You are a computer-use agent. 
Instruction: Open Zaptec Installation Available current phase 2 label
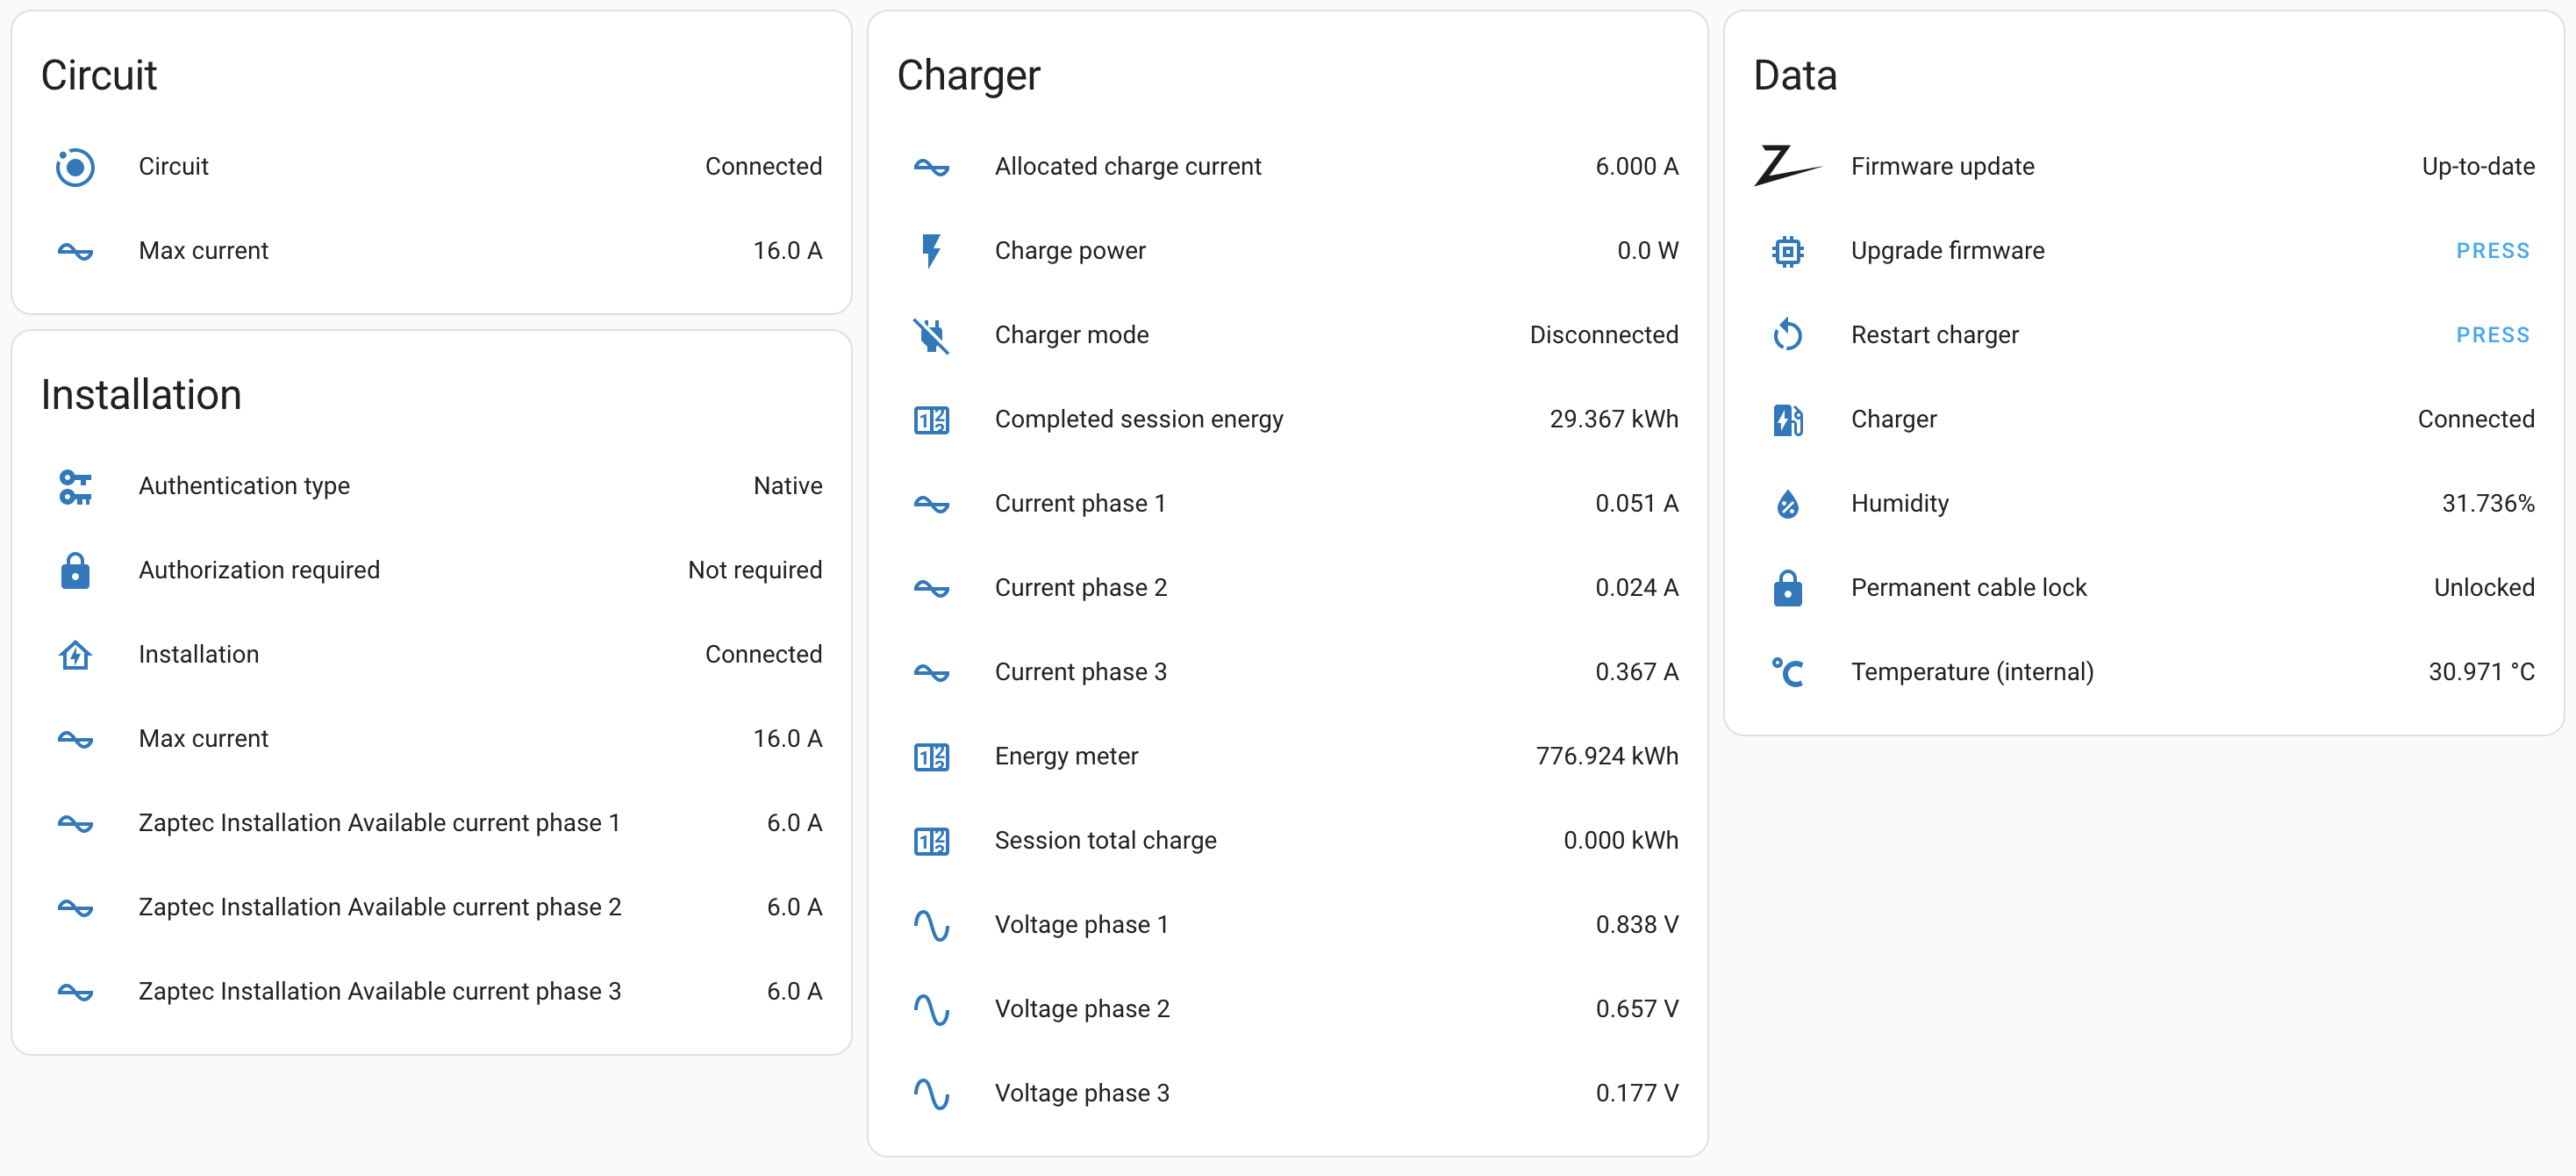[x=380, y=907]
